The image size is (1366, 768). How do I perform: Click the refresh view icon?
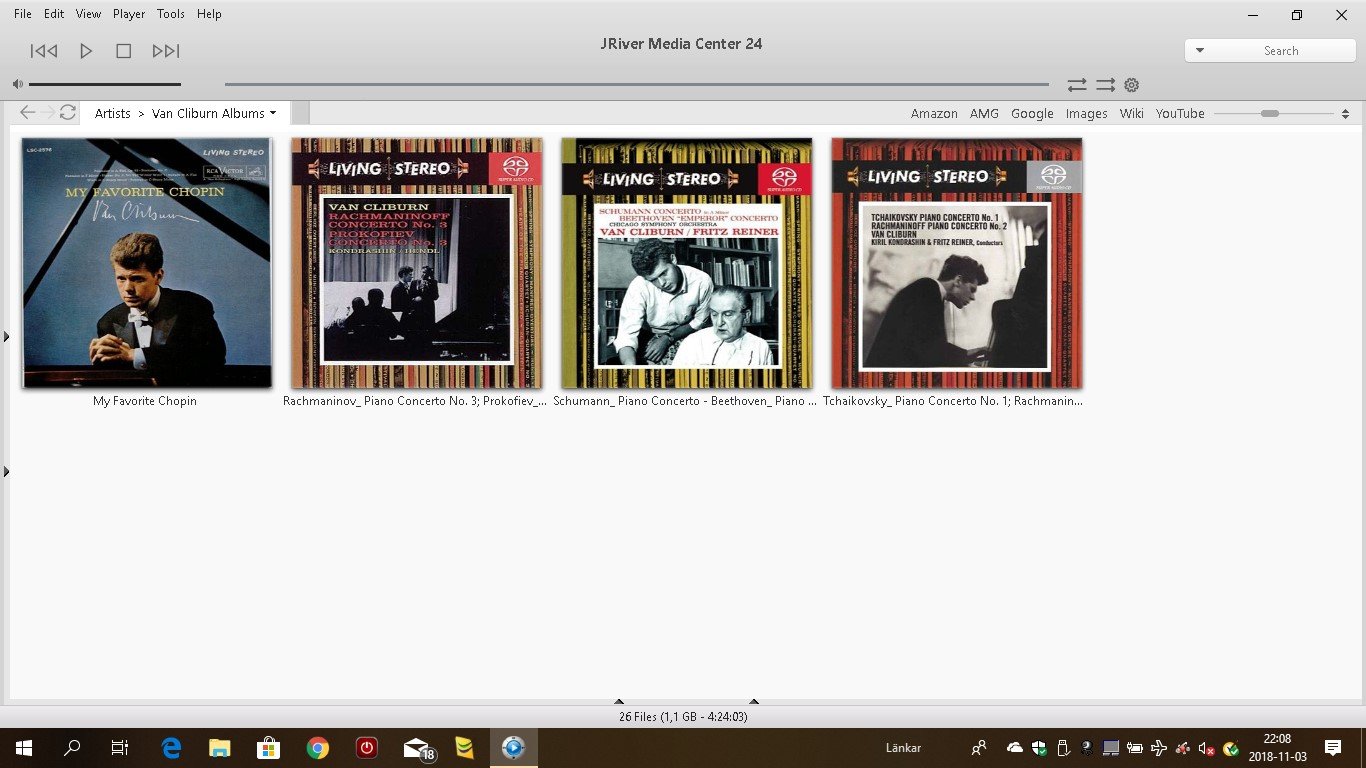tap(68, 113)
